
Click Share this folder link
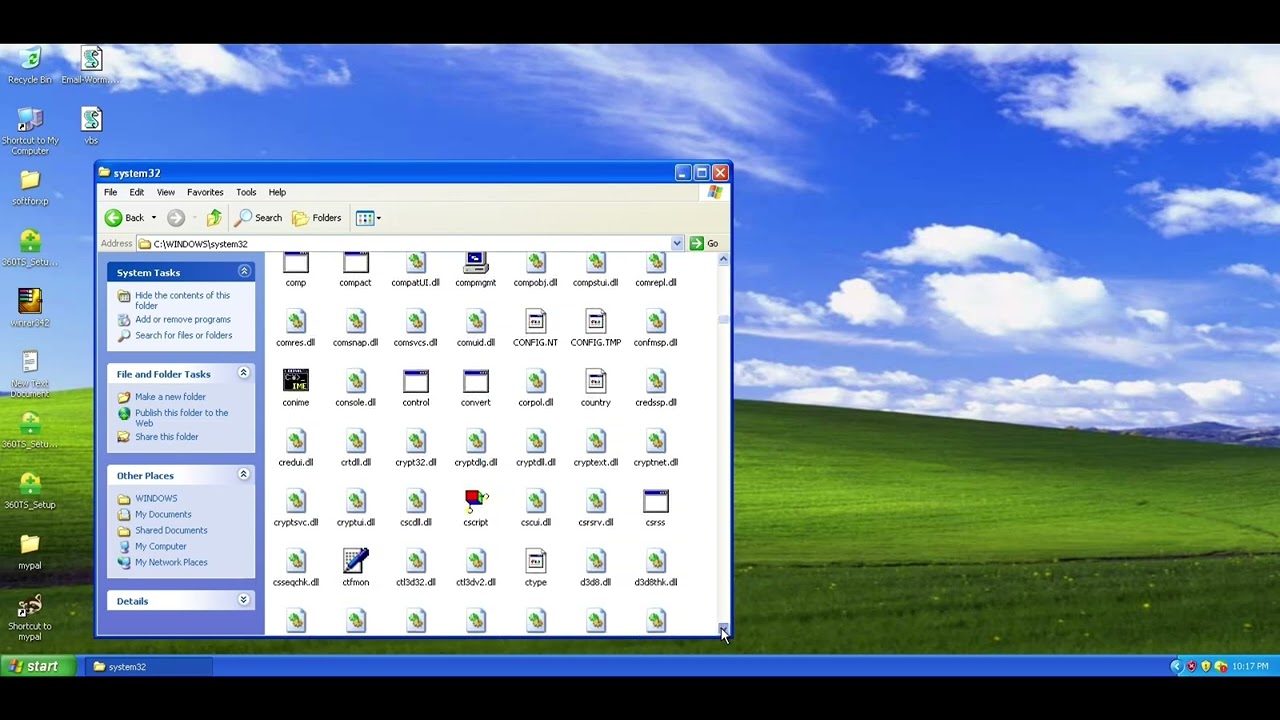click(x=167, y=437)
